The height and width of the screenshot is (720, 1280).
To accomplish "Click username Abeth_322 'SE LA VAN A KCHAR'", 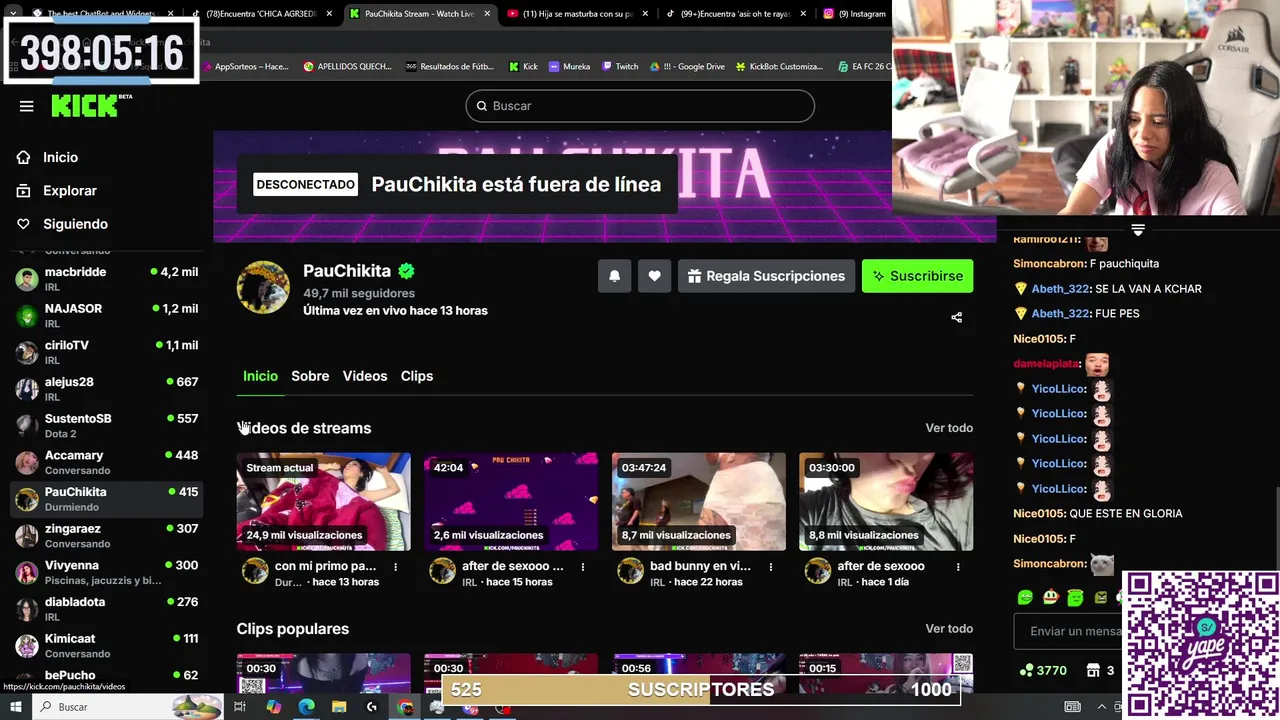I will (1060, 289).
